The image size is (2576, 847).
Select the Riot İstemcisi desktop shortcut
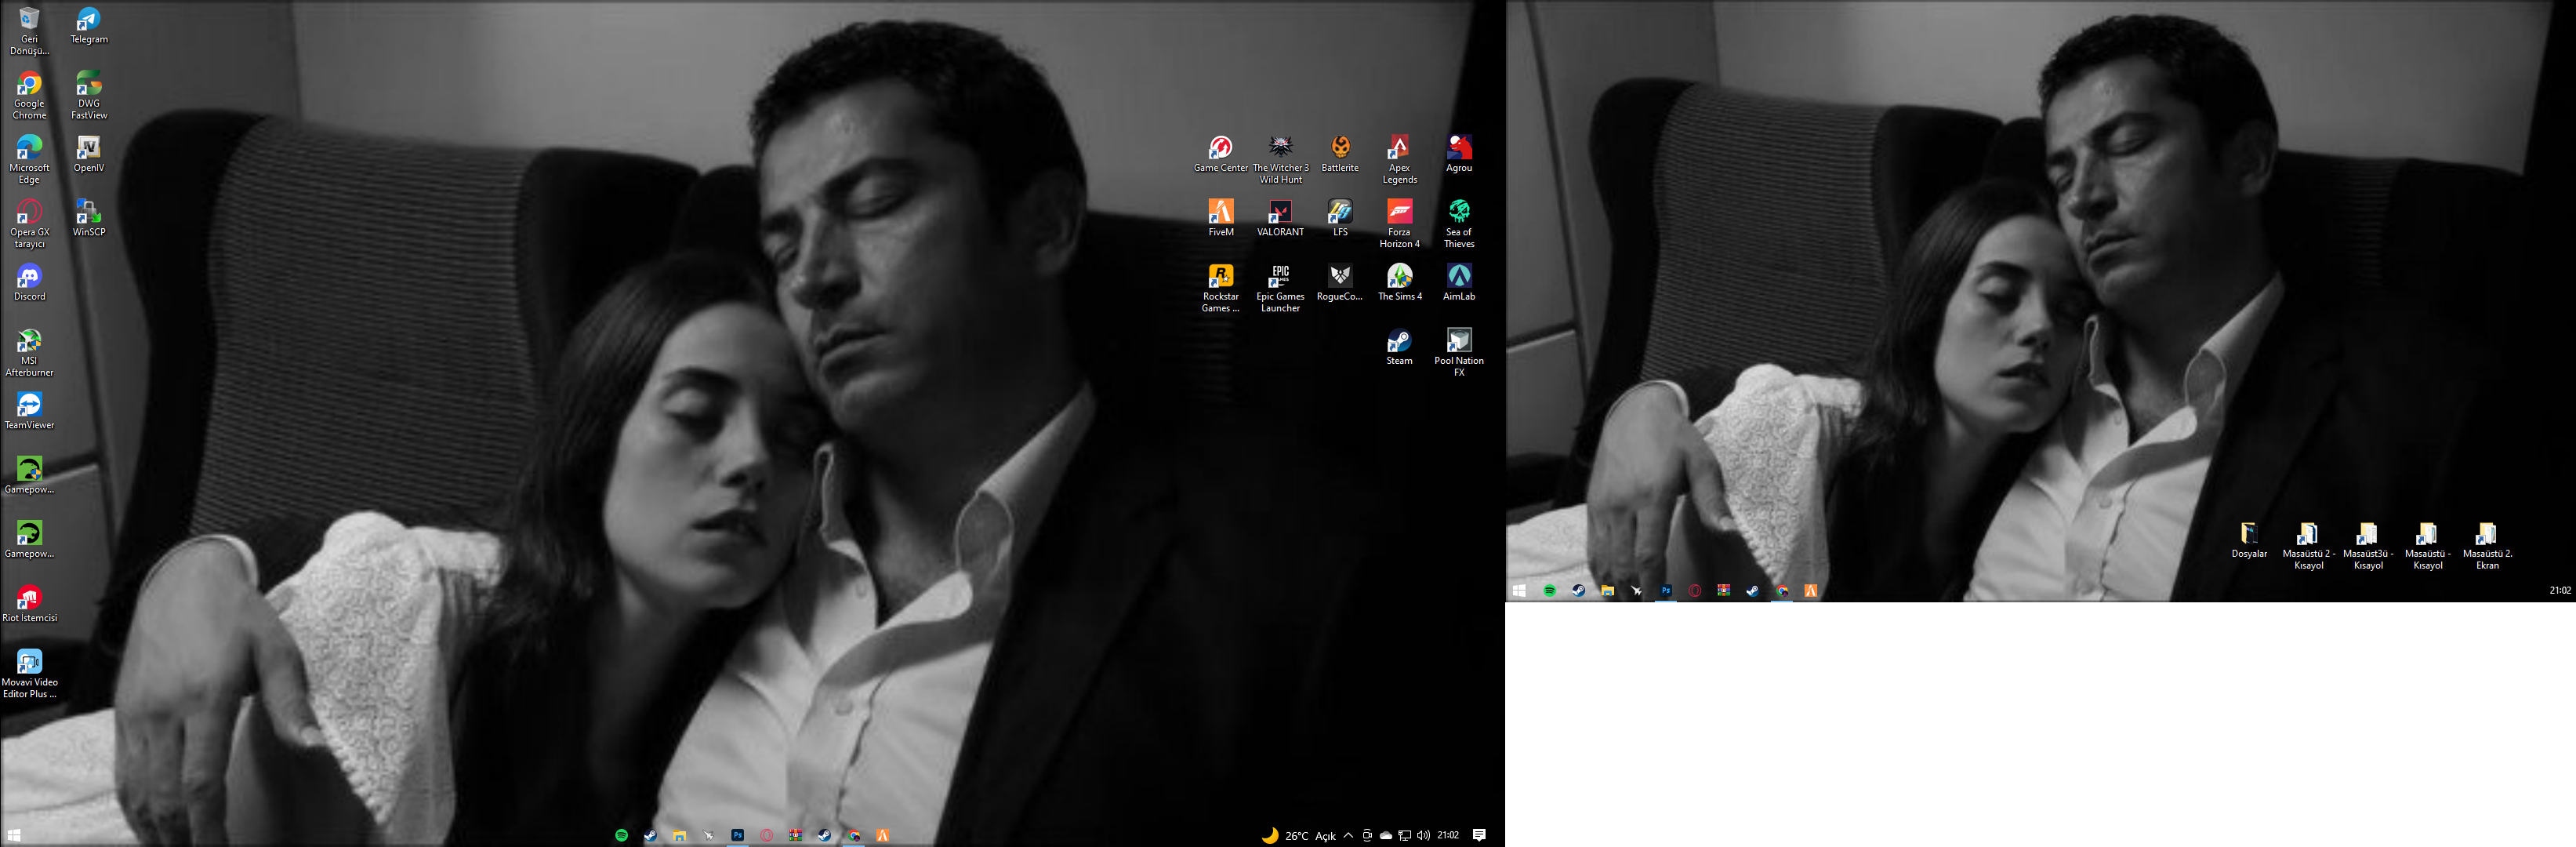click(x=29, y=604)
